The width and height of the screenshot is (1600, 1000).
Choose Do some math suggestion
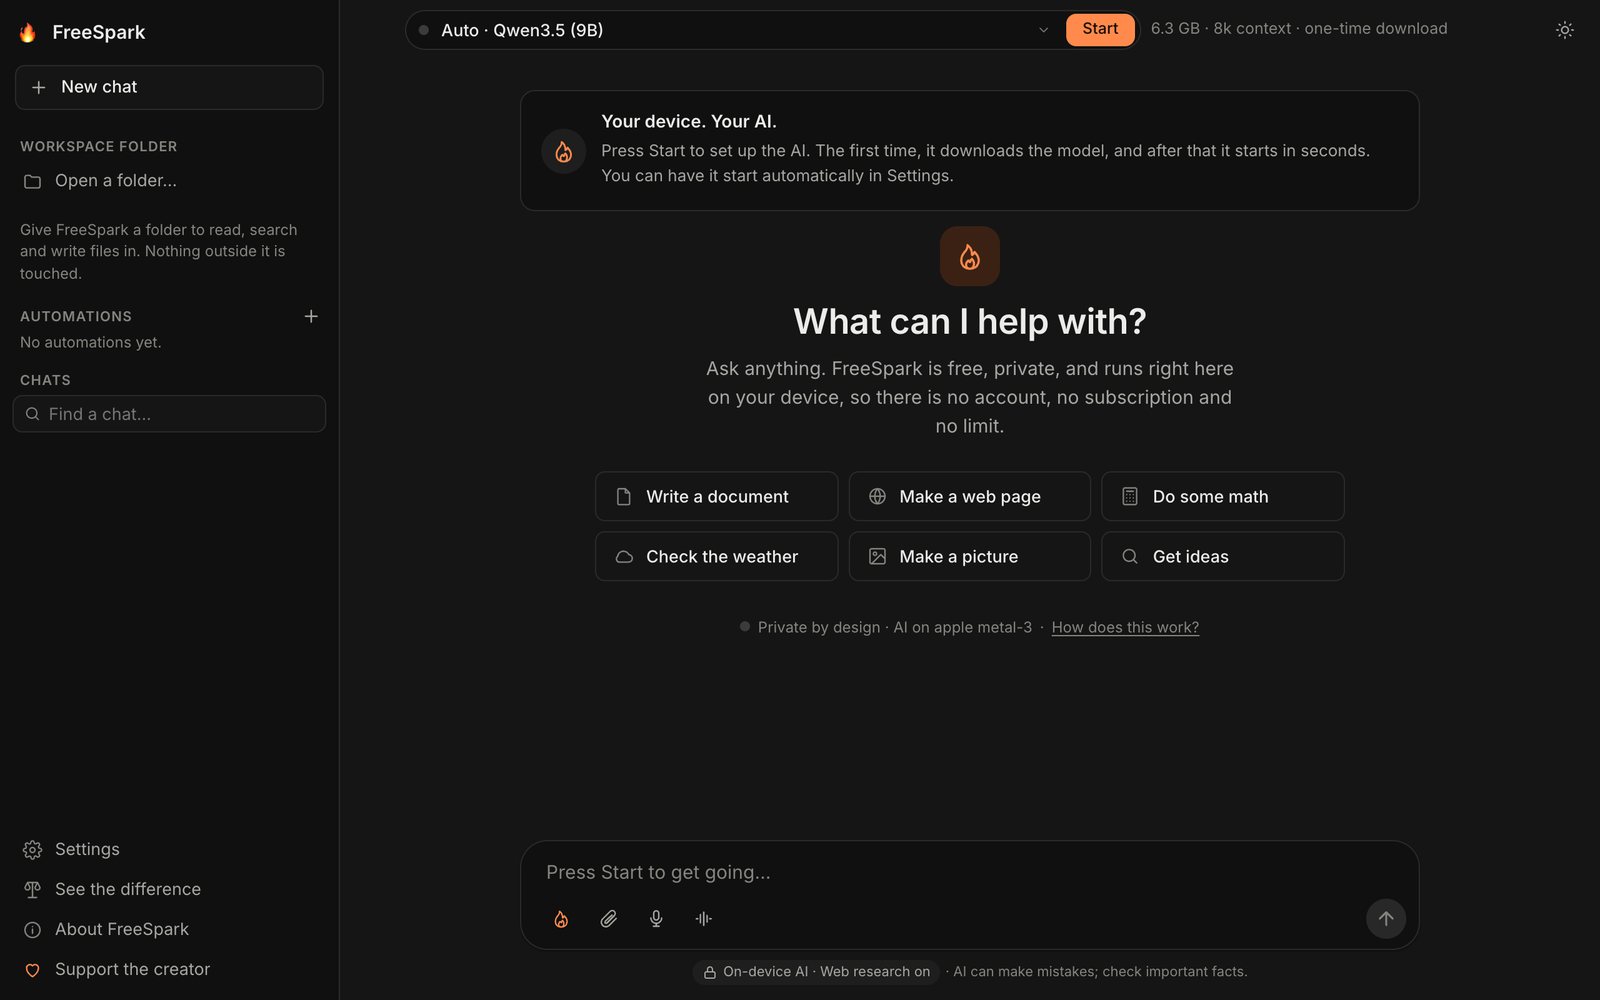pos(1222,496)
